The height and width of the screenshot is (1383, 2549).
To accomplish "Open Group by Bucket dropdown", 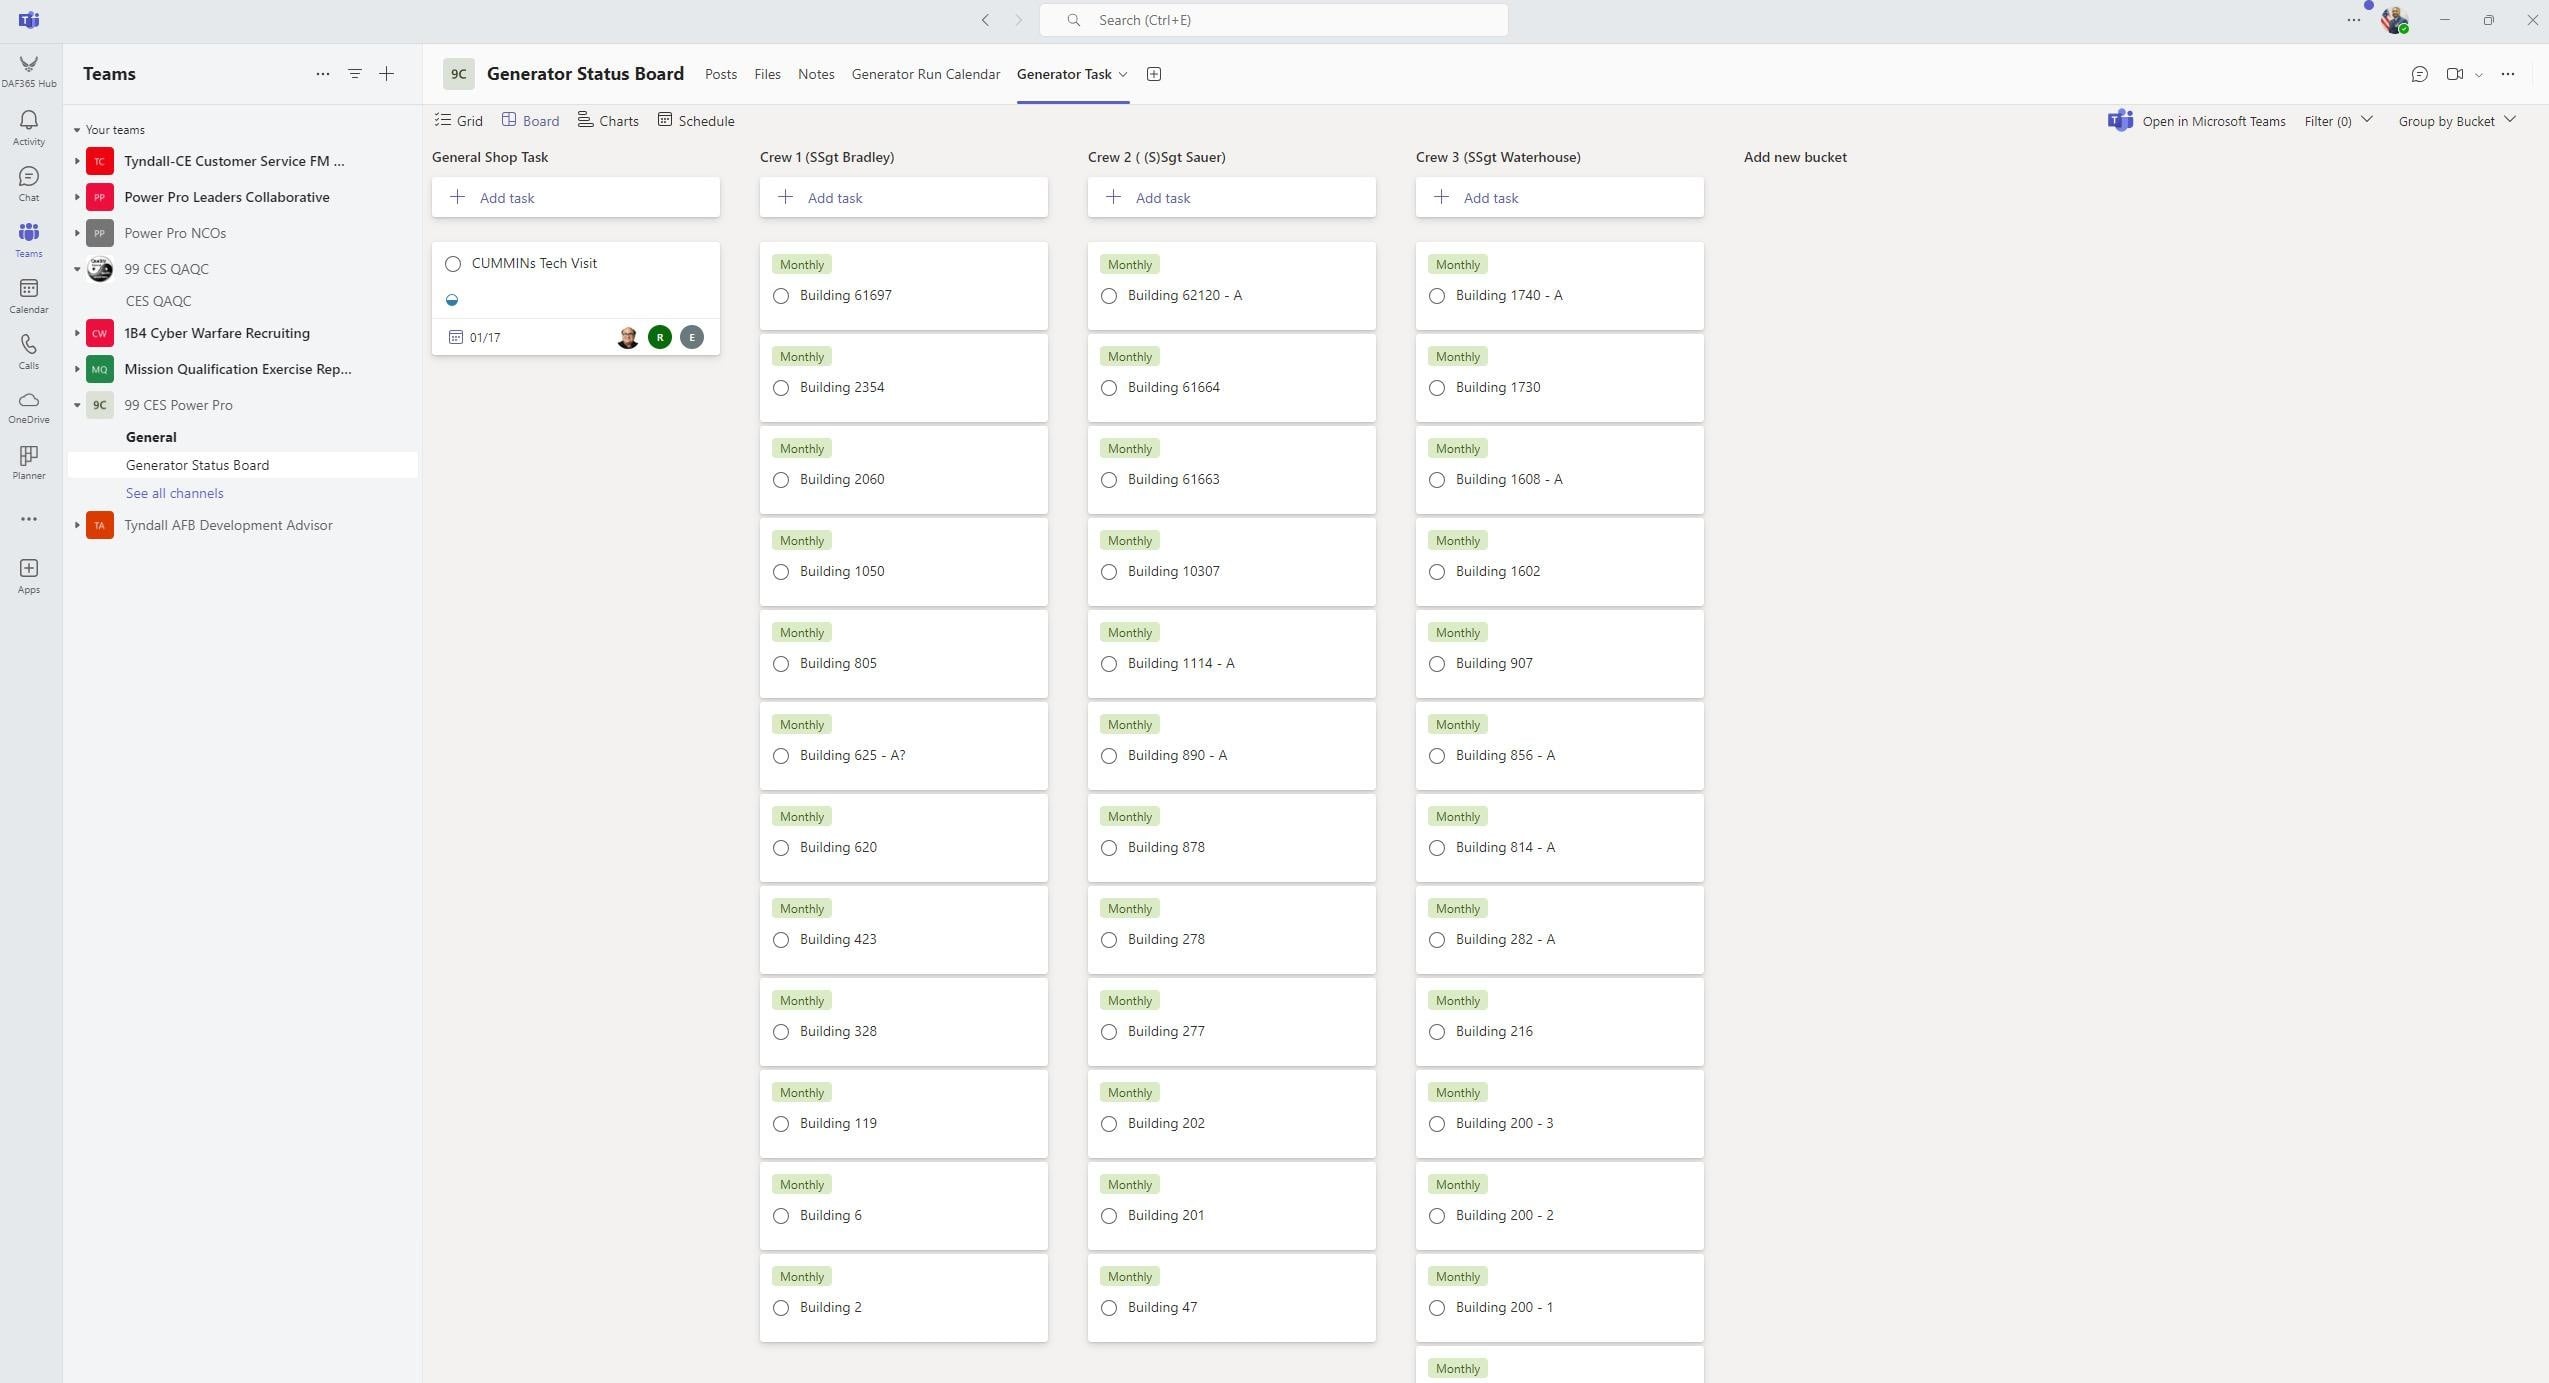I will click(x=2457, y=121).
